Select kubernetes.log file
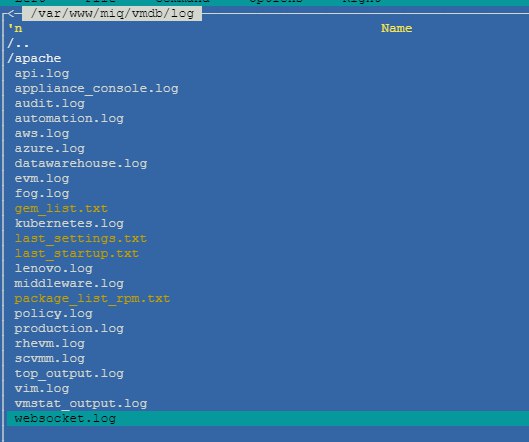The width and height of the screenshot is (529, 442). click(x=69, y=223)
